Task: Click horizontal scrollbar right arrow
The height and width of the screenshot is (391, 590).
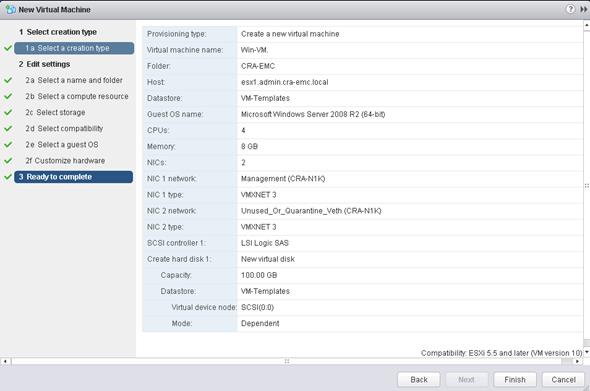Action: (578, 361)
